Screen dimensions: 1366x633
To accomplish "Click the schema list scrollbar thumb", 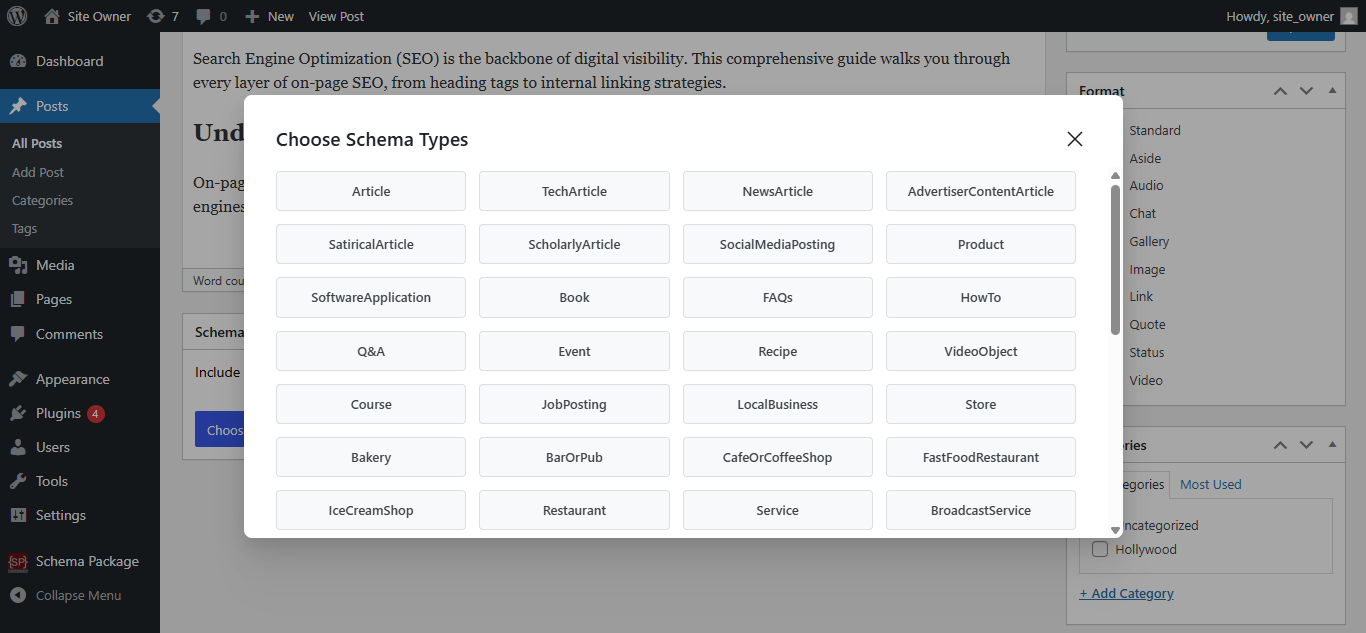I will coord(1115,259).
